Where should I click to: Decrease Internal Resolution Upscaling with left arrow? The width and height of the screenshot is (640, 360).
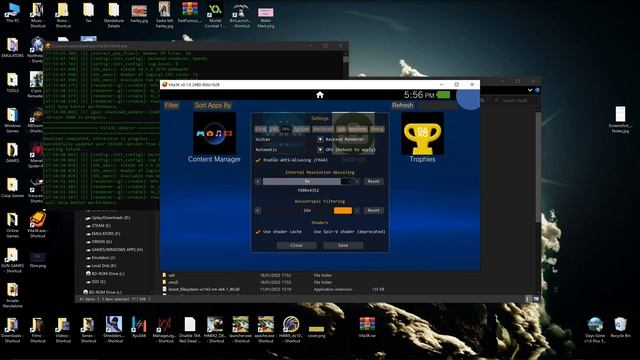tap(258, 181)
